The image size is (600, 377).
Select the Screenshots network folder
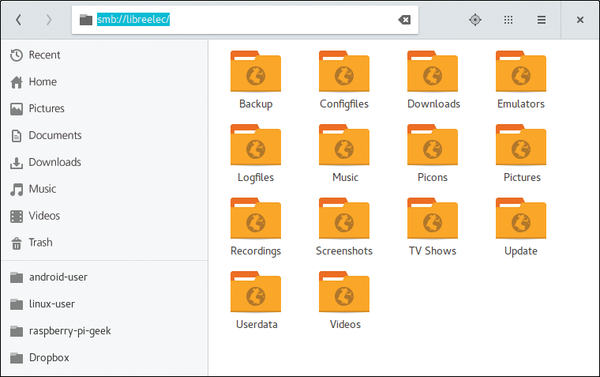click(x=344, y=227)
